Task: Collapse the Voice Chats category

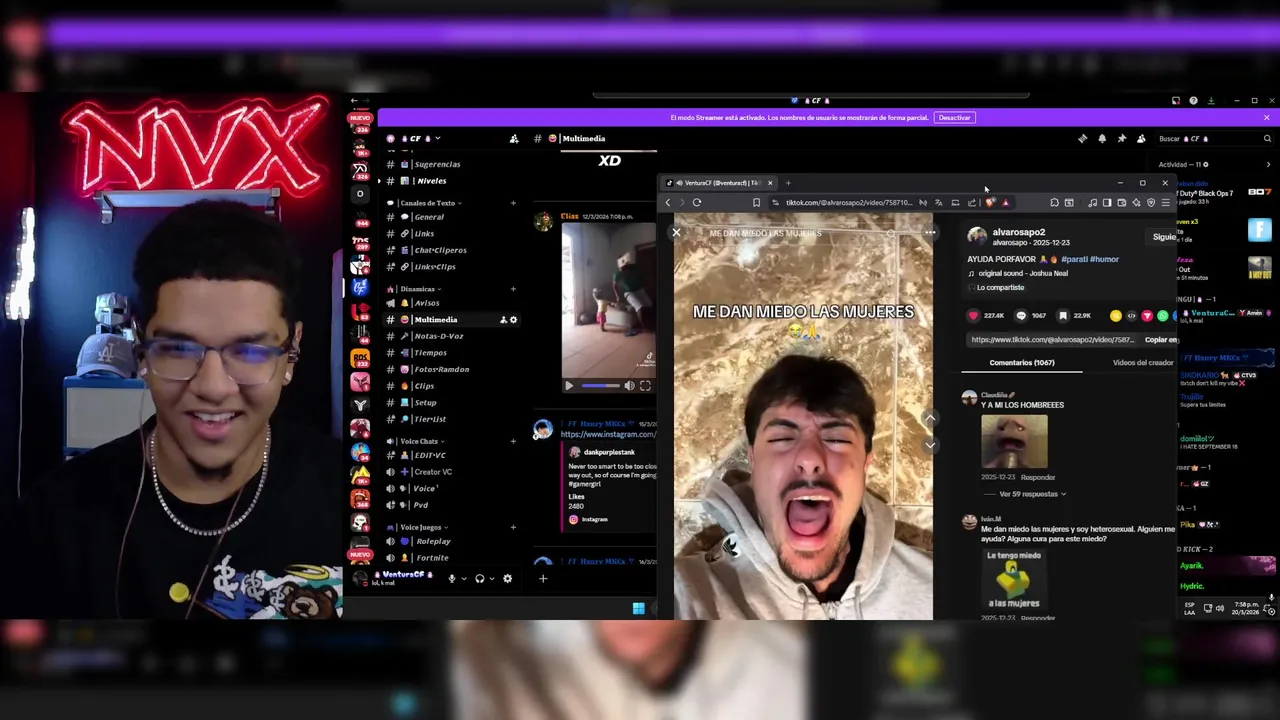Action: (418, 441)
